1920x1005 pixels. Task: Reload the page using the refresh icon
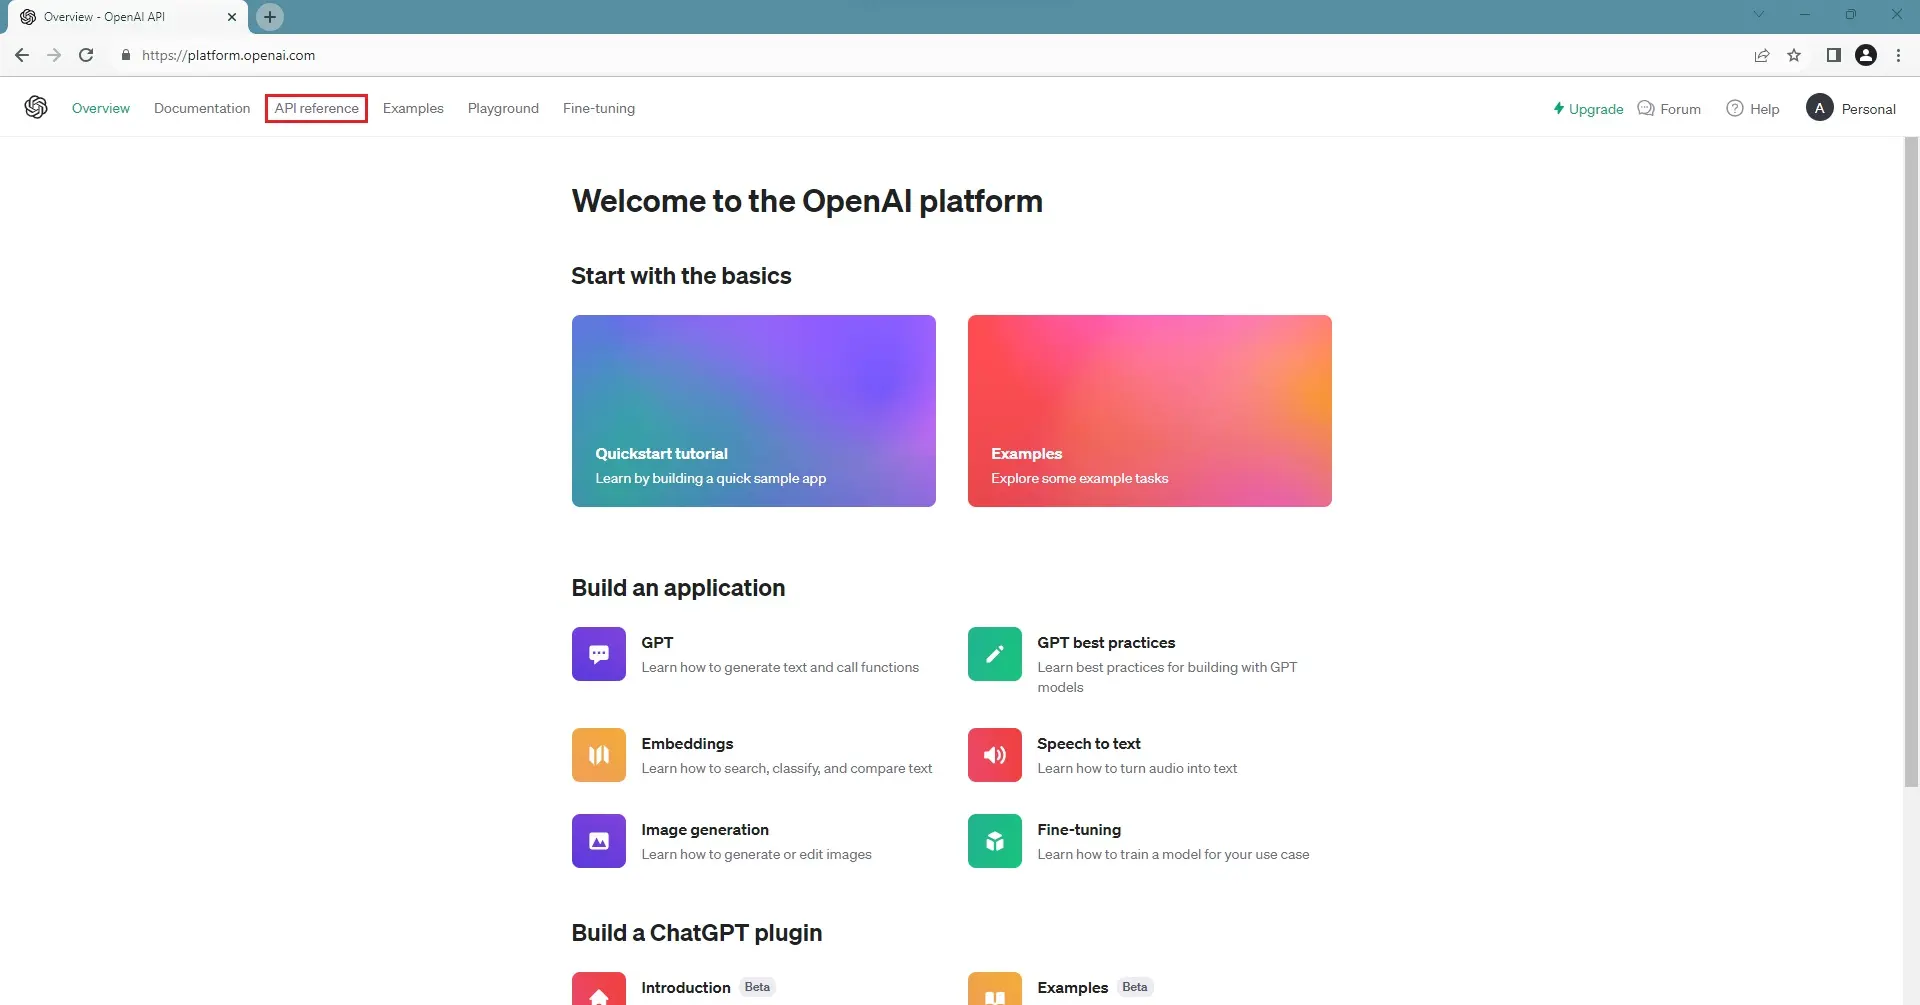click(x=86, y=56)
